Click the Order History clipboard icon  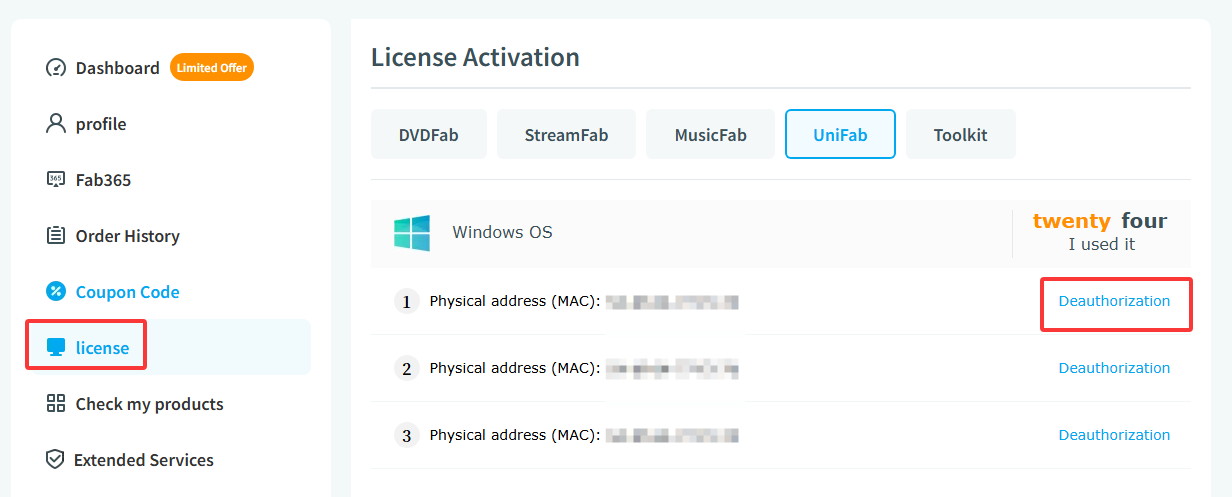pos(56,236)
